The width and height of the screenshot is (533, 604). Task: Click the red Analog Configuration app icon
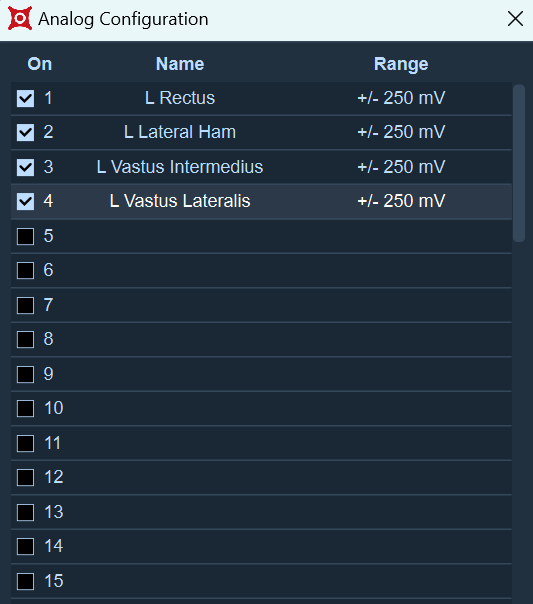click(x=20, y=18)
